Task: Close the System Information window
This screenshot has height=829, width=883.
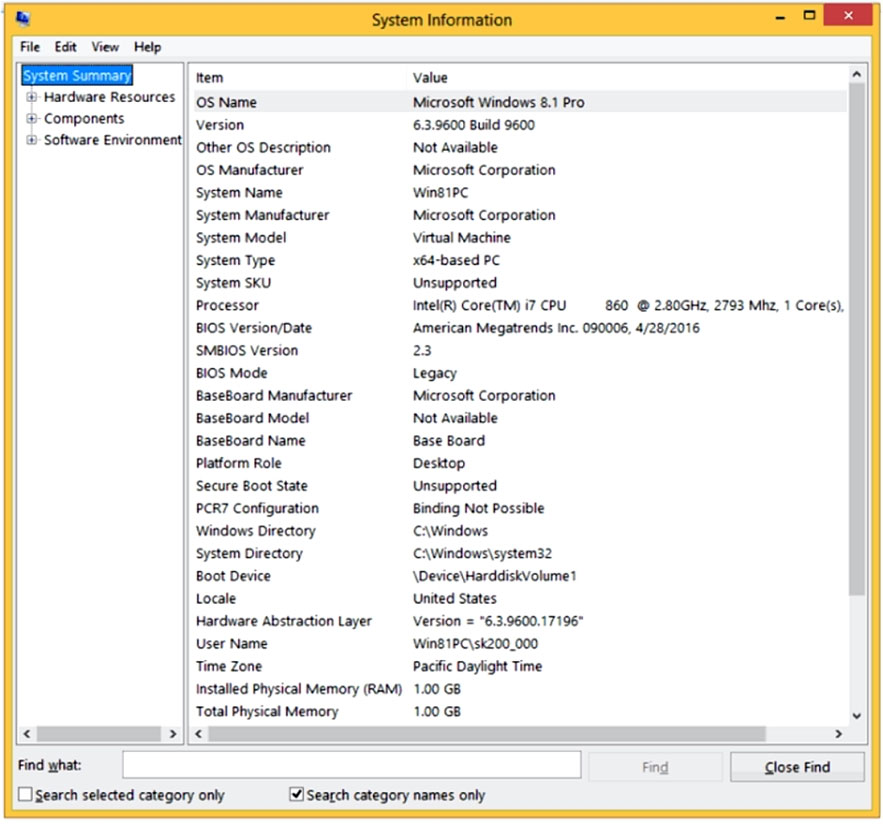Action: pyautogui.click(x=848, y=15)
